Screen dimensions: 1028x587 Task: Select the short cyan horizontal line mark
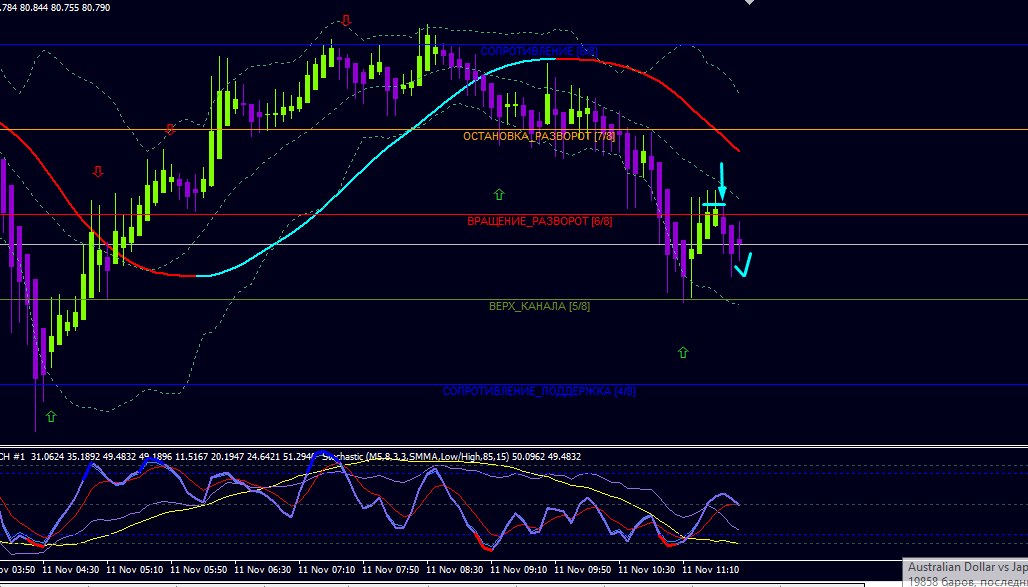(713, 205)
